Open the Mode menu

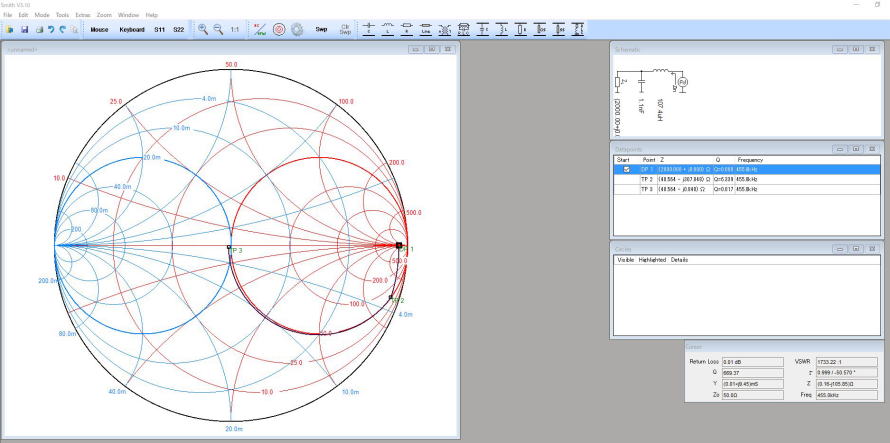[42, 14]
